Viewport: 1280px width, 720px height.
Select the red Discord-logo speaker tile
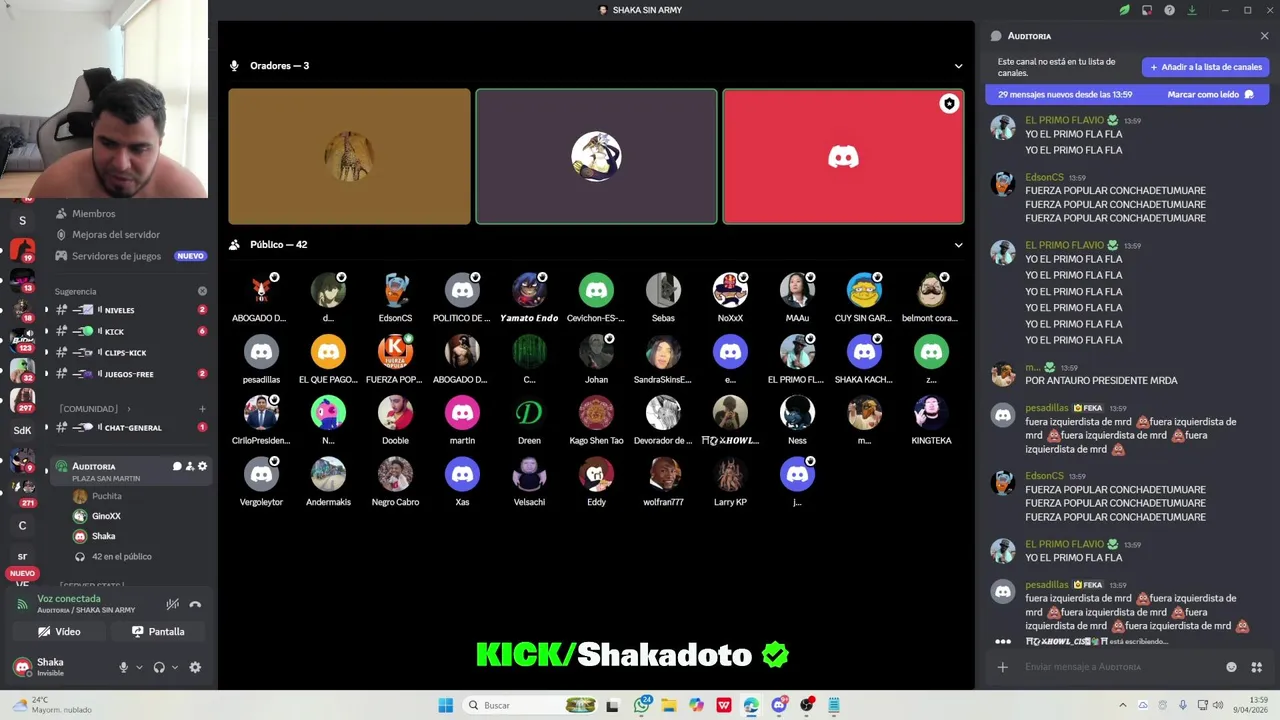click(843, 156)
